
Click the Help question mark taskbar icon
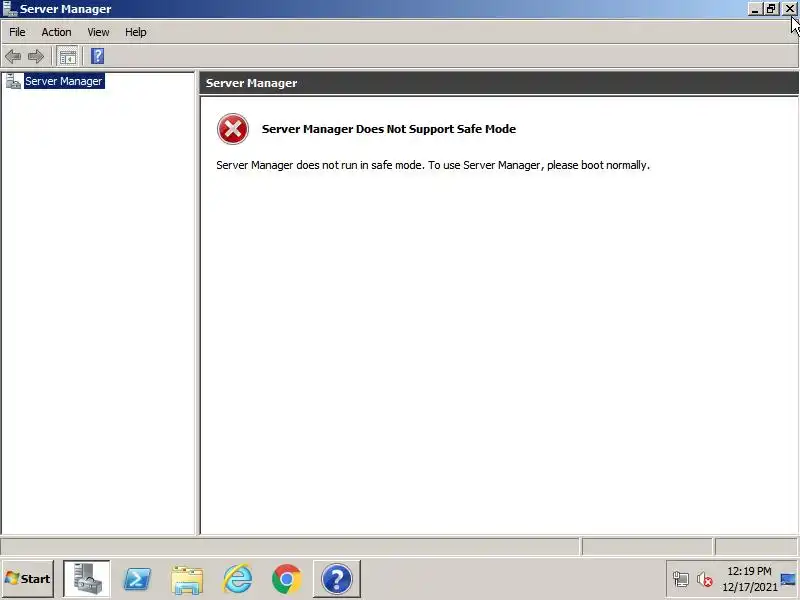pyautogui.click(x=337, y=579)
